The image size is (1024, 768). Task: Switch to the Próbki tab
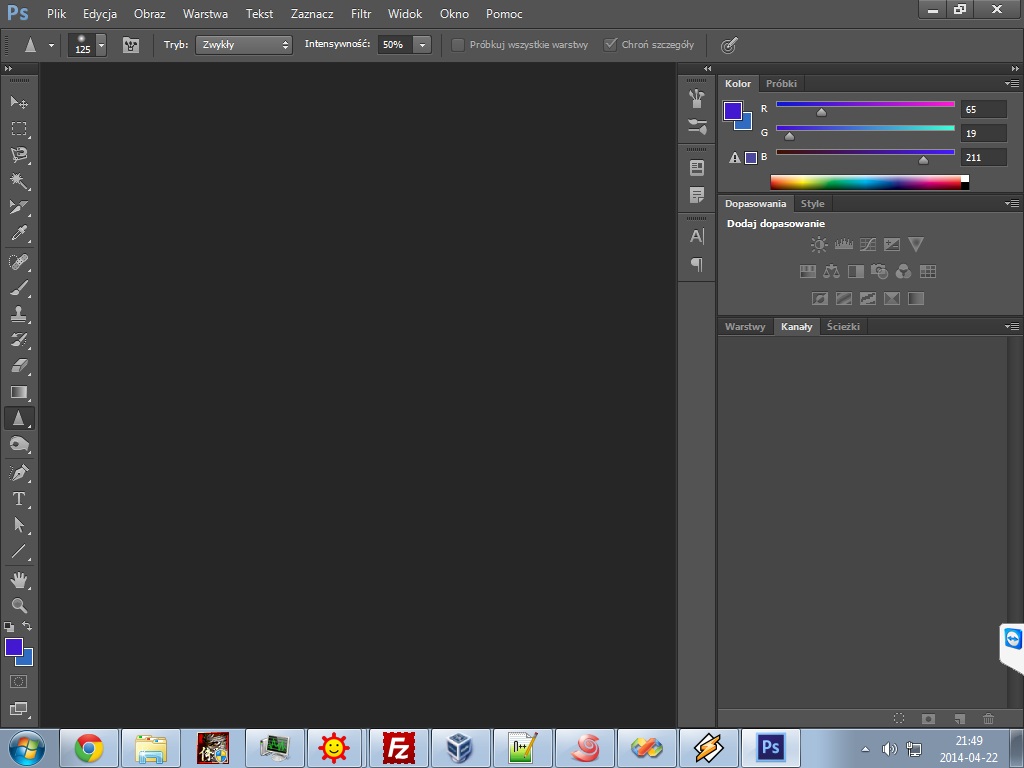coord(781,84)
